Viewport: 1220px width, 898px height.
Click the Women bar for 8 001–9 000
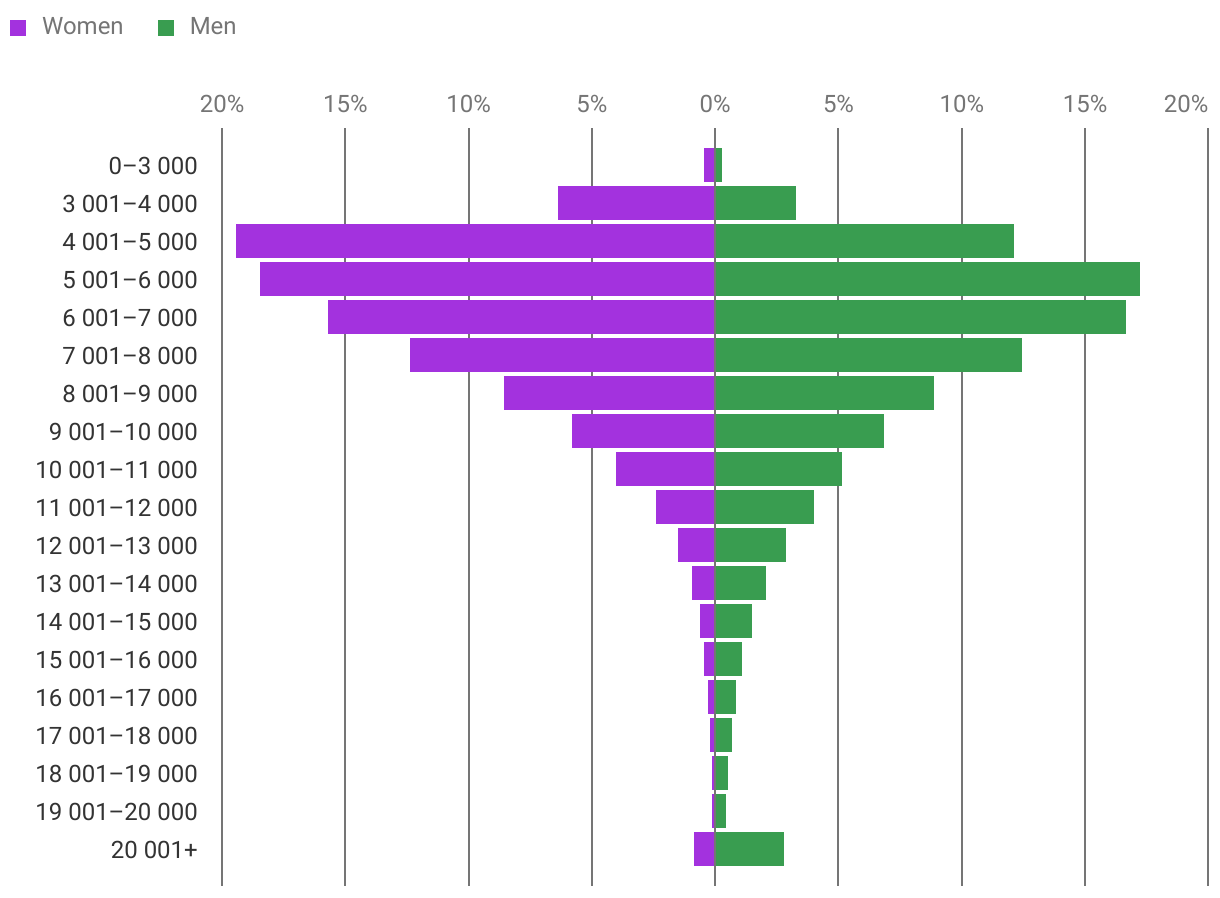609,393
